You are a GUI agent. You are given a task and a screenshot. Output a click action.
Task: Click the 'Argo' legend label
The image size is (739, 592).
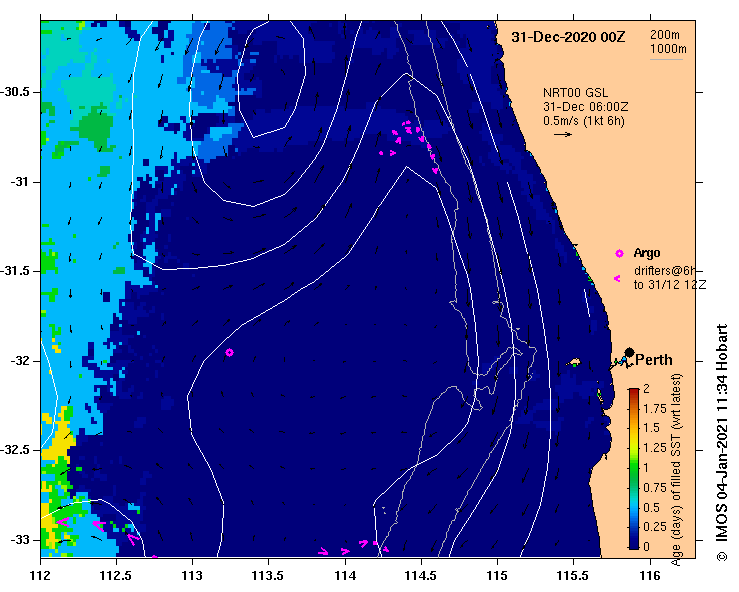point(647,253)
